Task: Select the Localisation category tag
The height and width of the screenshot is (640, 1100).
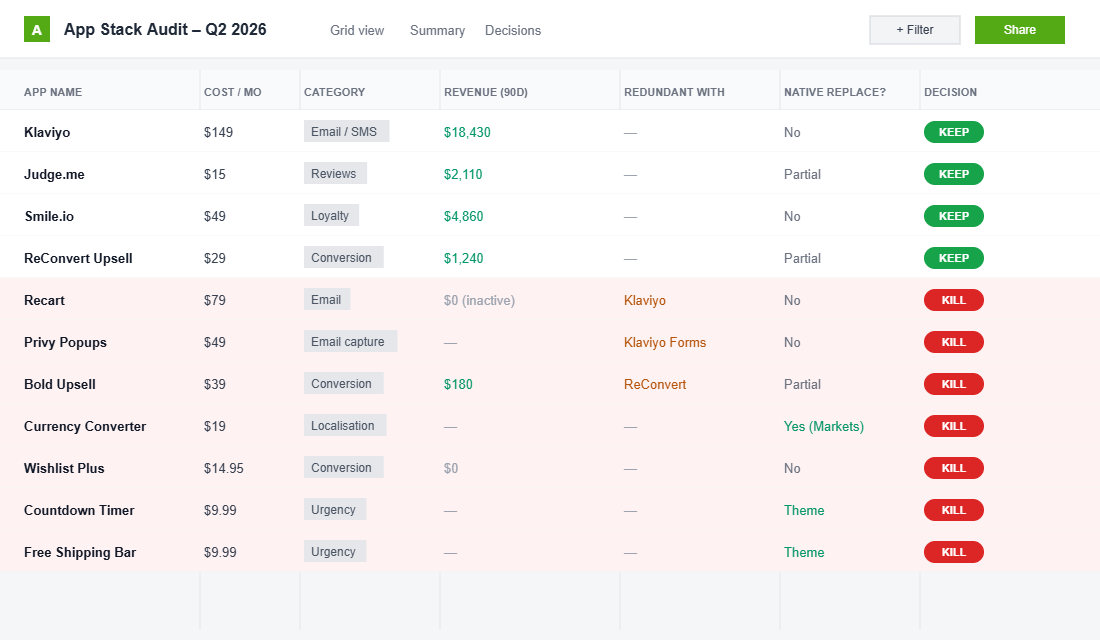Action: tap(343, 426)
